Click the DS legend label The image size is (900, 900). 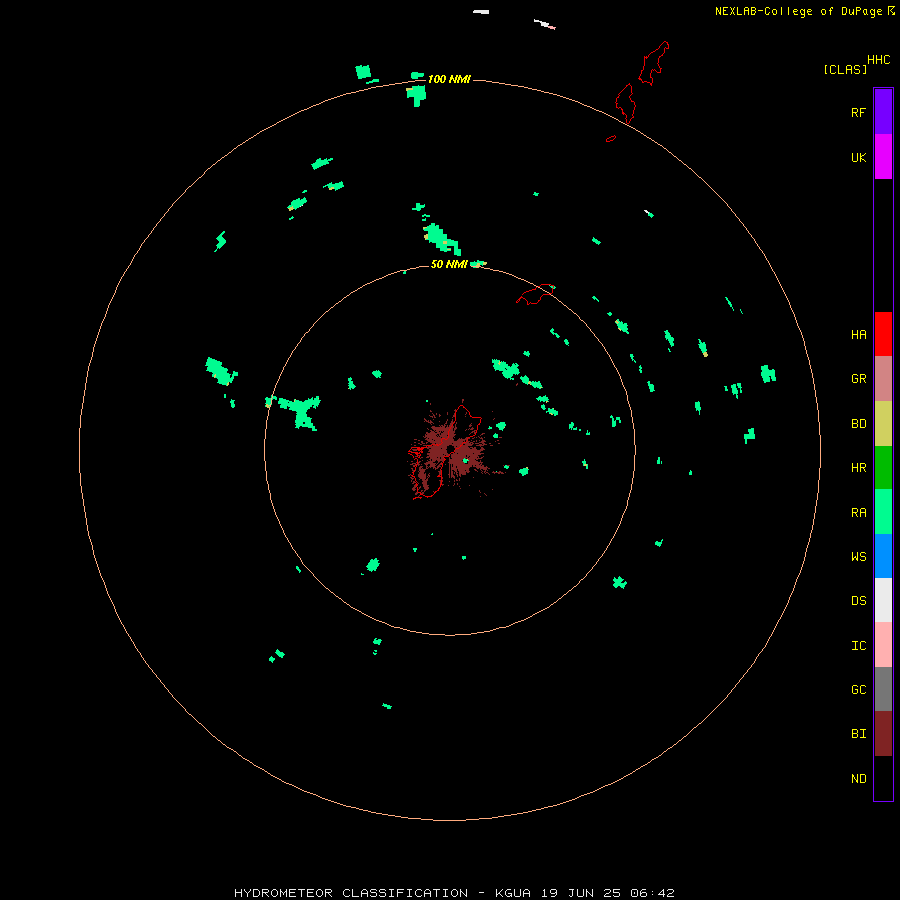point(858,600)
